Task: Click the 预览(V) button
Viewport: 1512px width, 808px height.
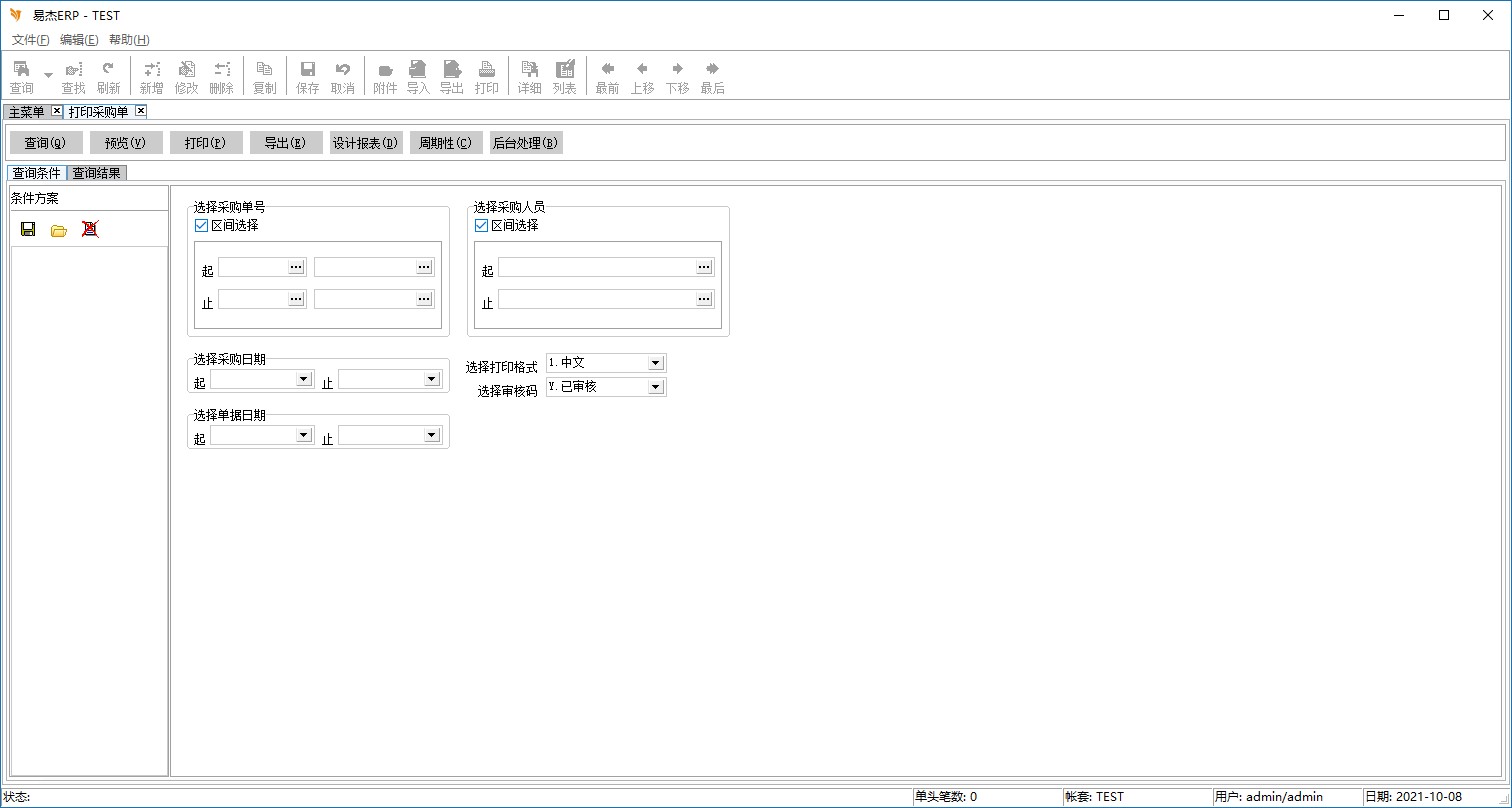Action: [126, 143]
